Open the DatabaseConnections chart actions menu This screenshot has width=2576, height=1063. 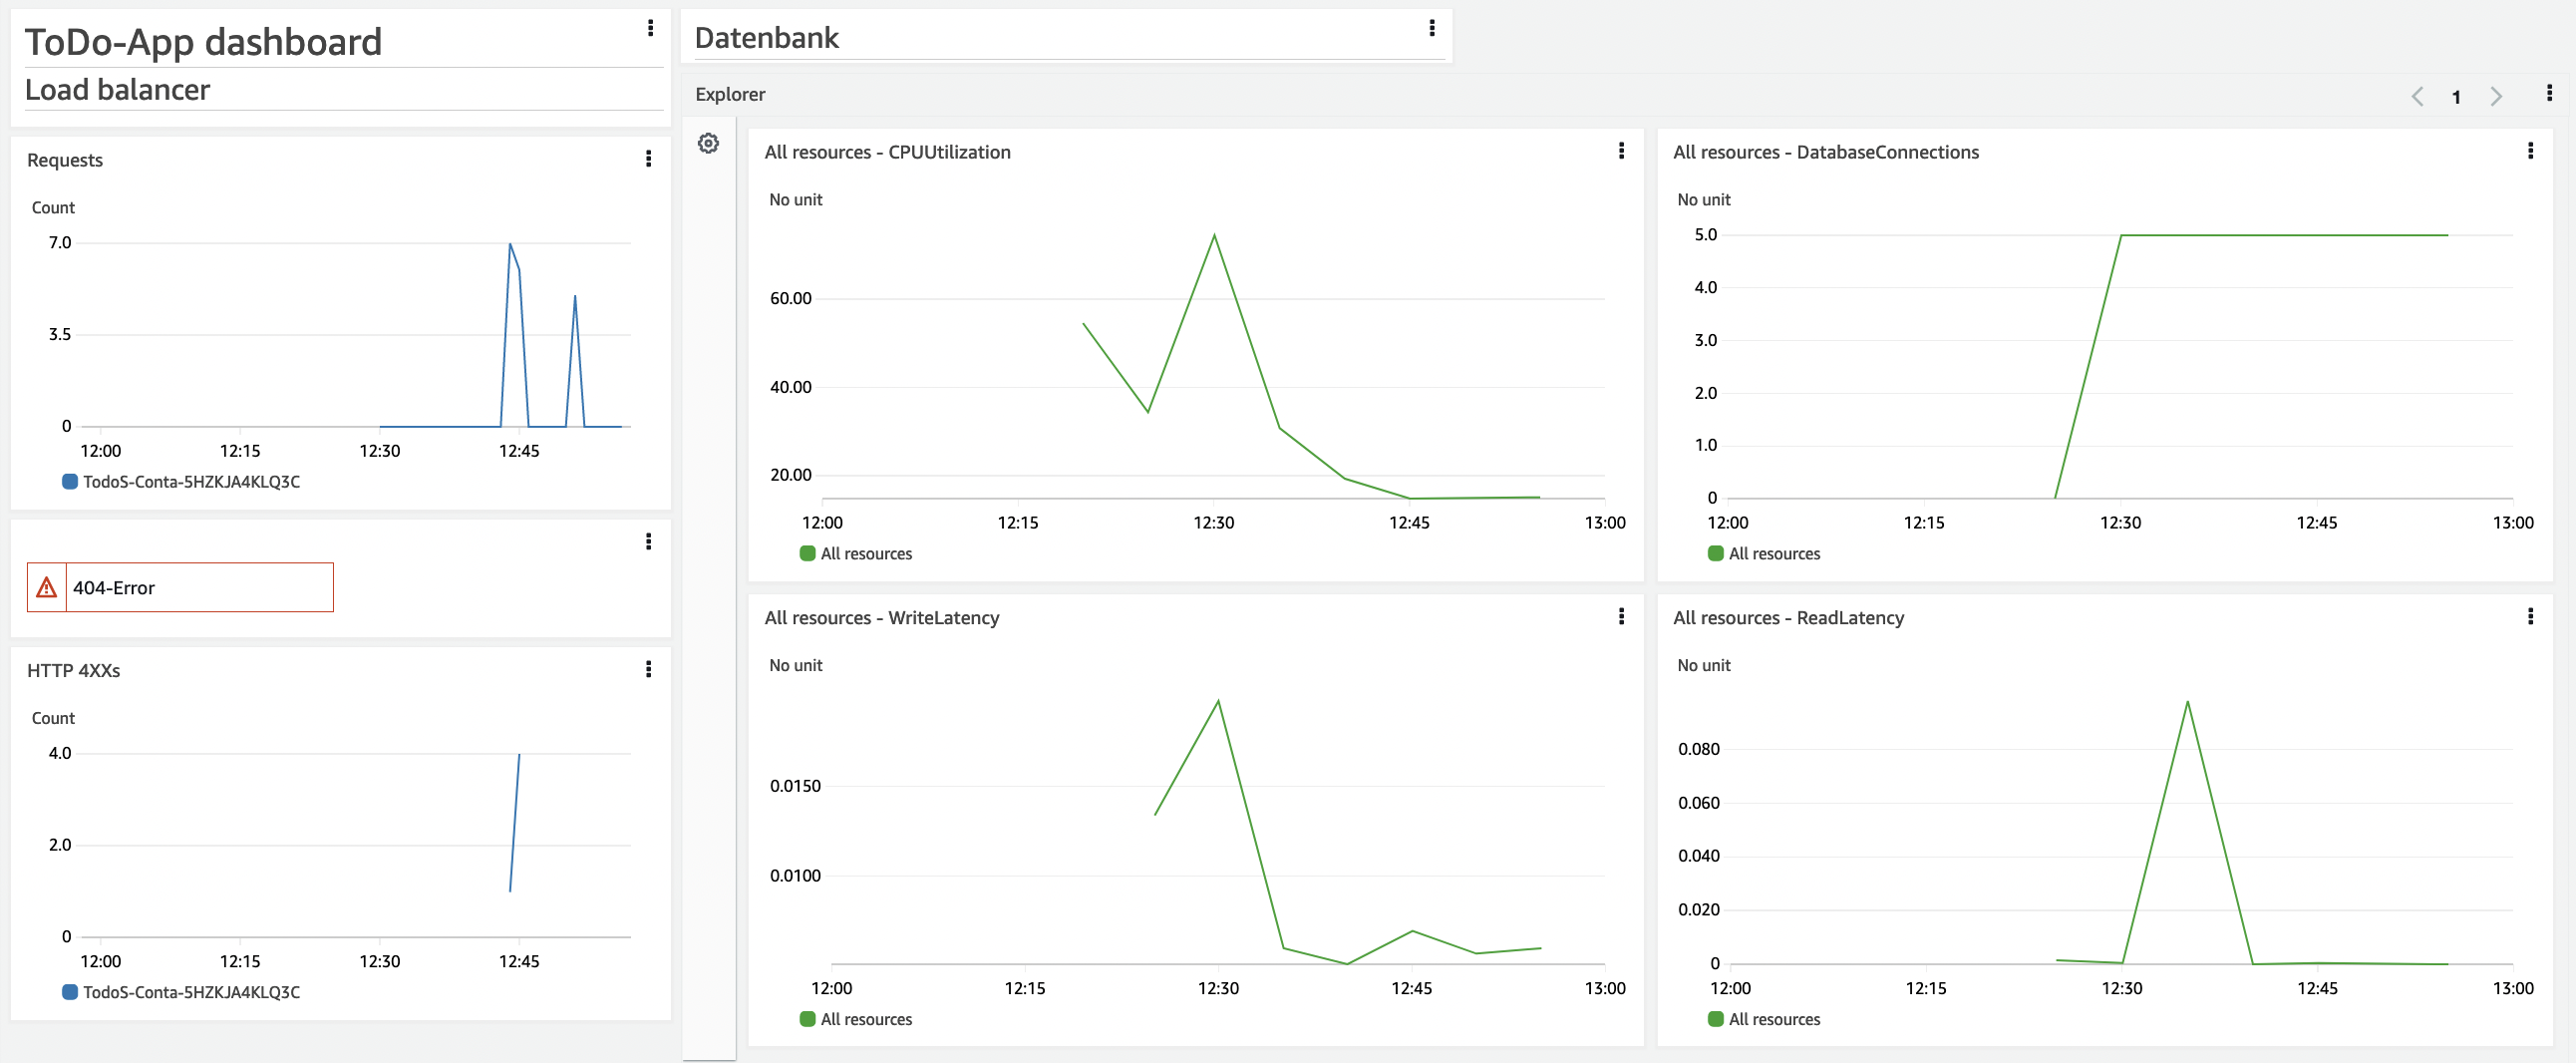point(2530,151)
